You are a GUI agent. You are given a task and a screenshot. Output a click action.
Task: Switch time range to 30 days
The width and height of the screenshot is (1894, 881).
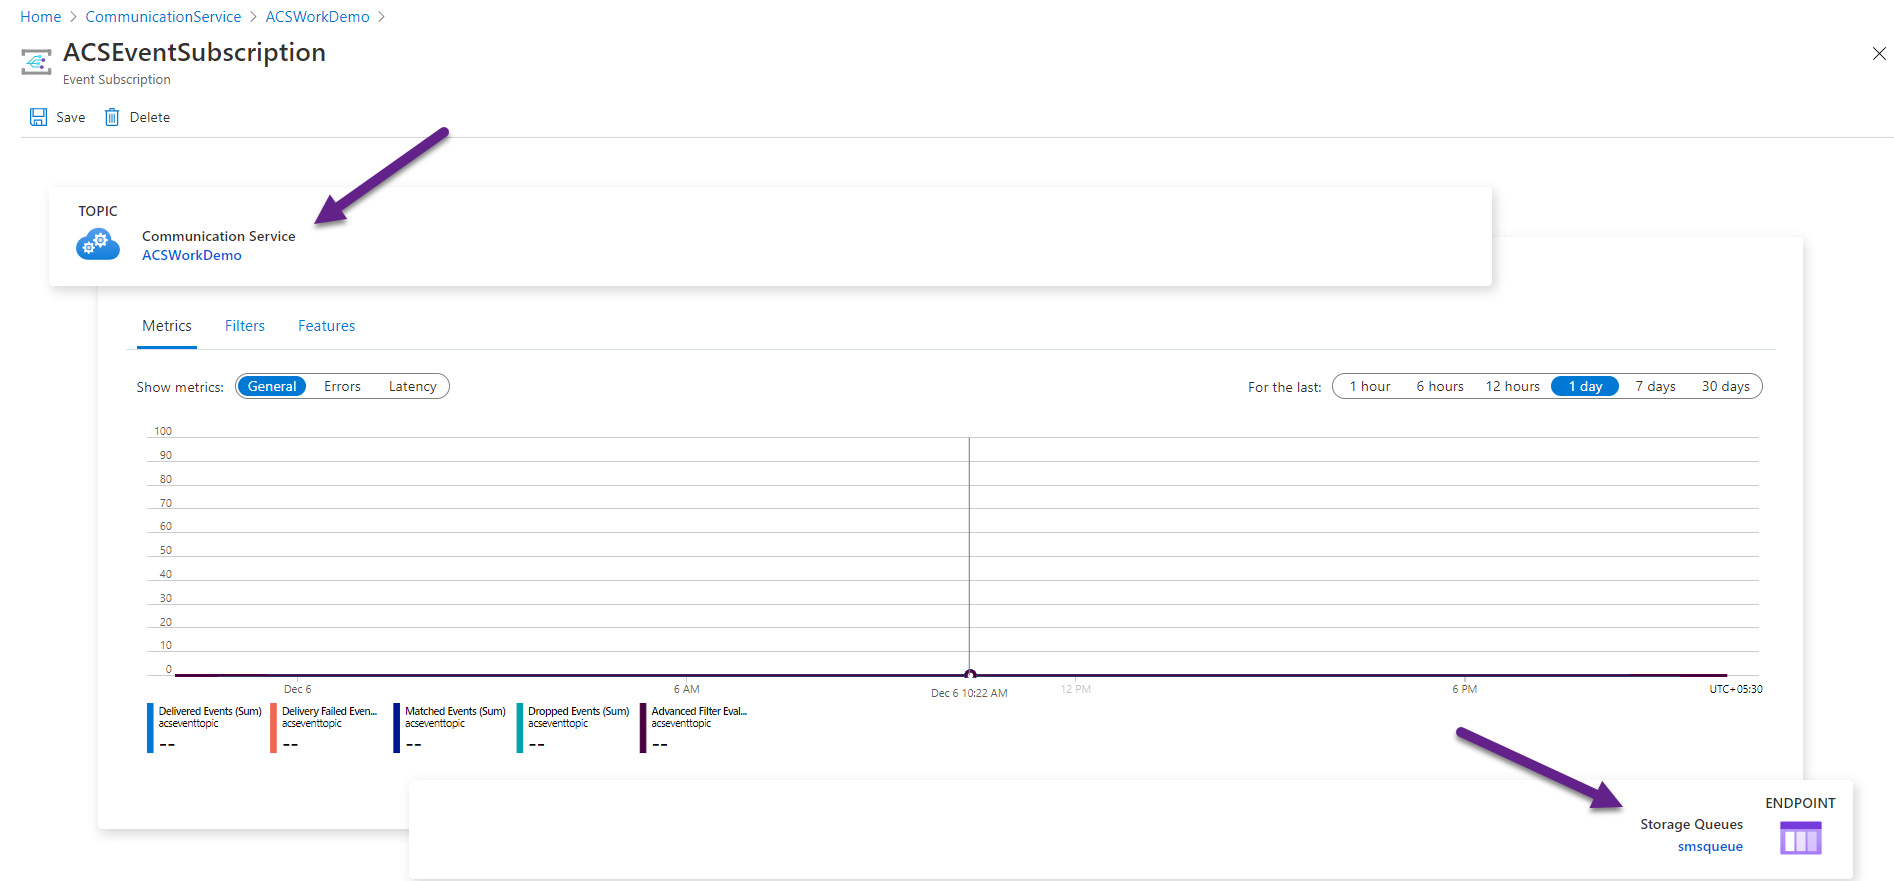click(1725, 386)
